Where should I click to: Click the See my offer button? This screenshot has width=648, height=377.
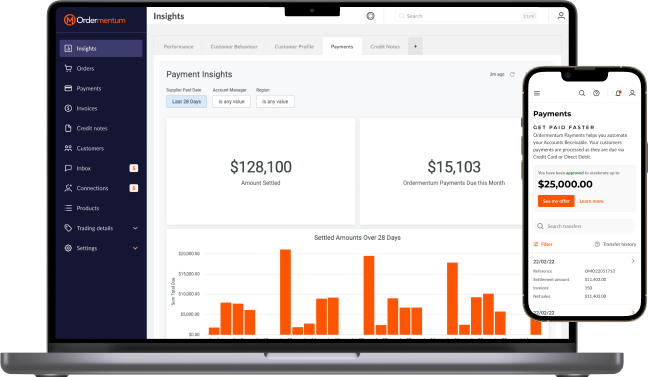(556, 201)
